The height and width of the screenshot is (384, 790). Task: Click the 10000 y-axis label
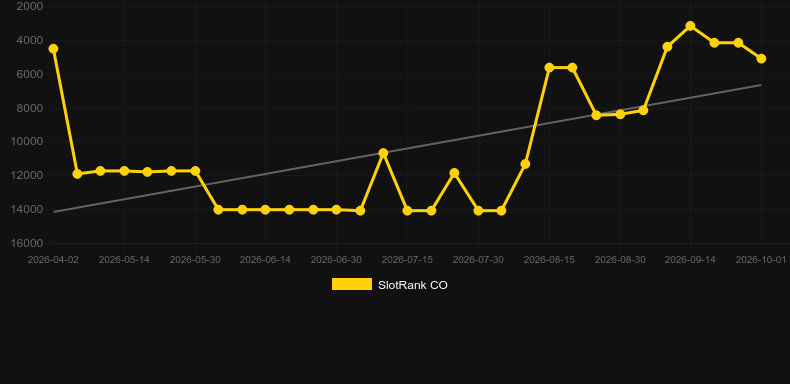27,142
